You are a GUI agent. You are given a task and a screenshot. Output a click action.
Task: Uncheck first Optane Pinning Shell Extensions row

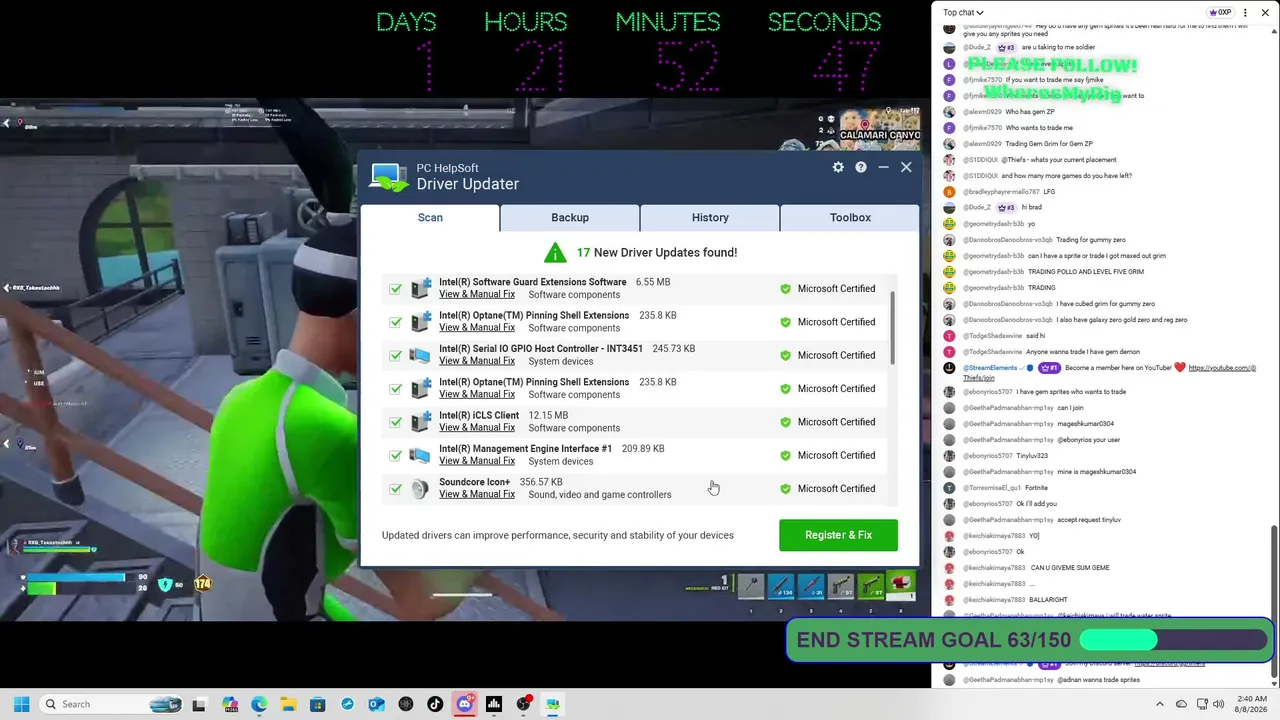tap(396, 322)
